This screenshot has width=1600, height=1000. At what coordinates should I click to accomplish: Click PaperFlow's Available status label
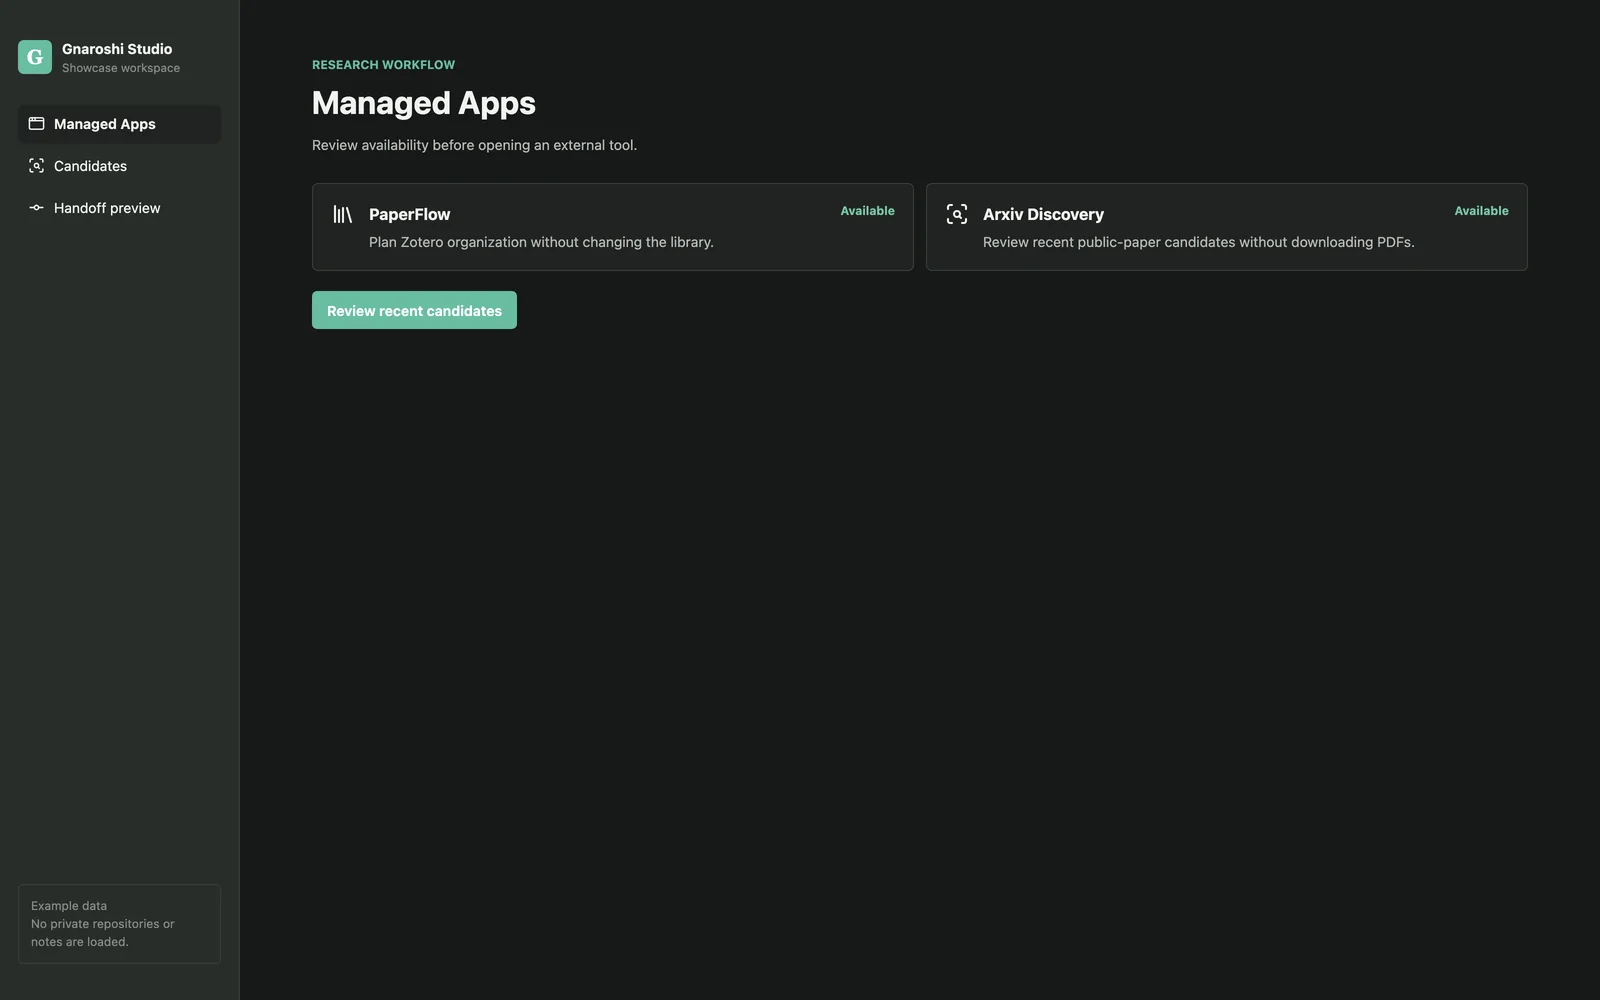[x=867, y=211]
